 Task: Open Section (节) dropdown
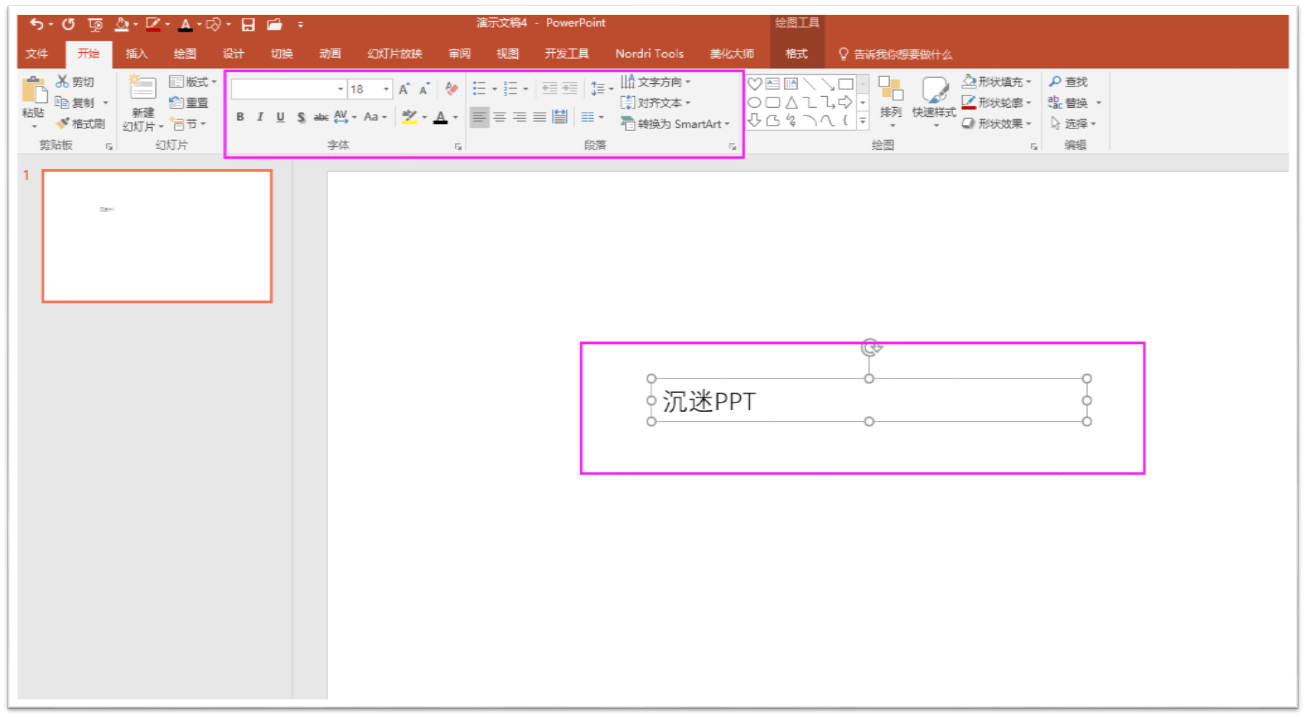tap(187, 124)
